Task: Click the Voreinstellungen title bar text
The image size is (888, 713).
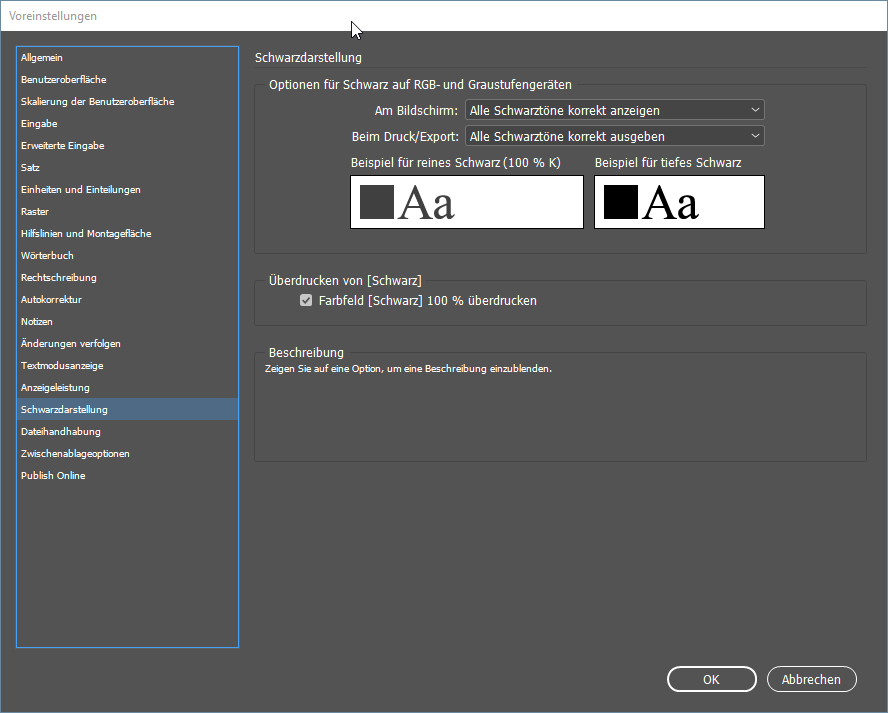Action: 53,16
